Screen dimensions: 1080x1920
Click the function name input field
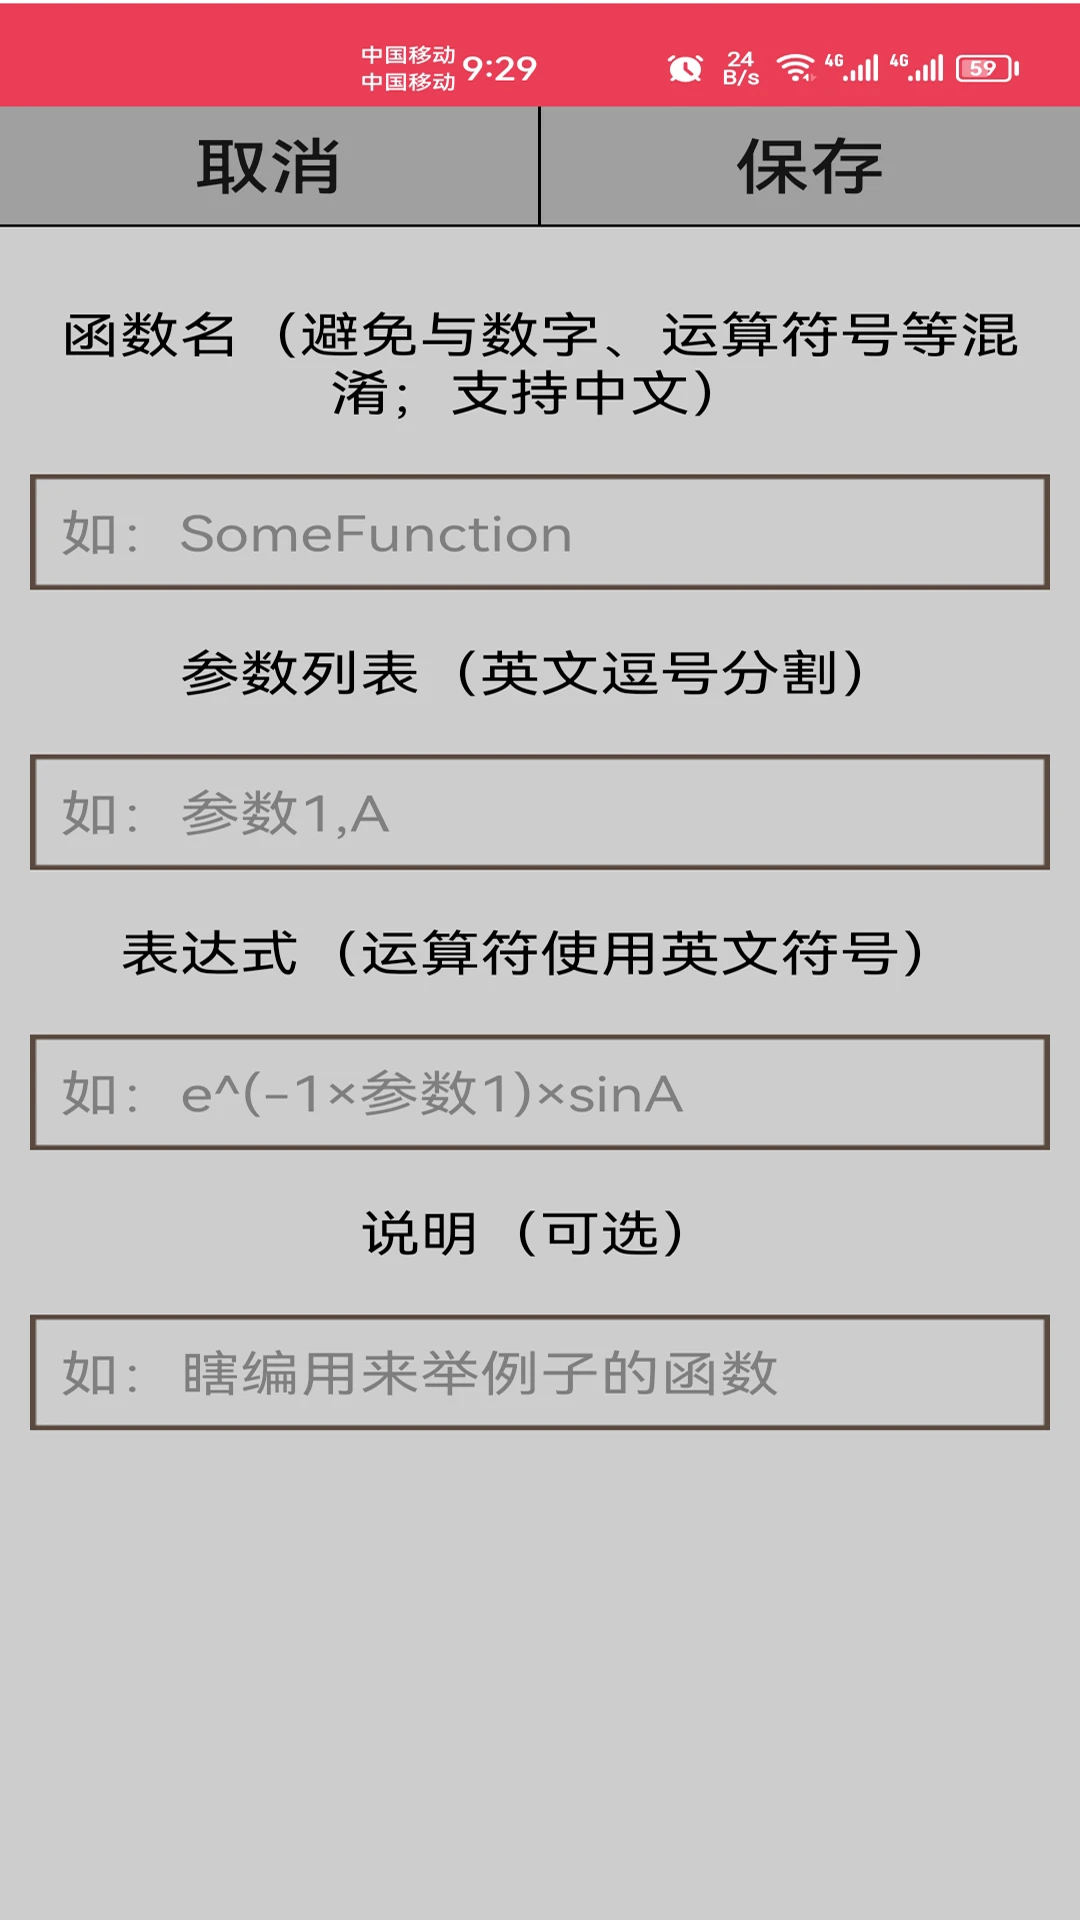tap(540, 531)
